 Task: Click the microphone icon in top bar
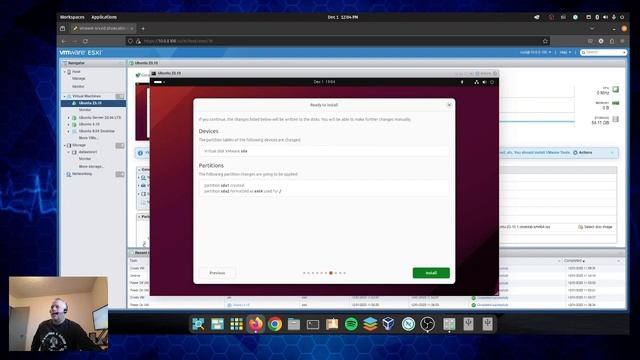(613, 17)
